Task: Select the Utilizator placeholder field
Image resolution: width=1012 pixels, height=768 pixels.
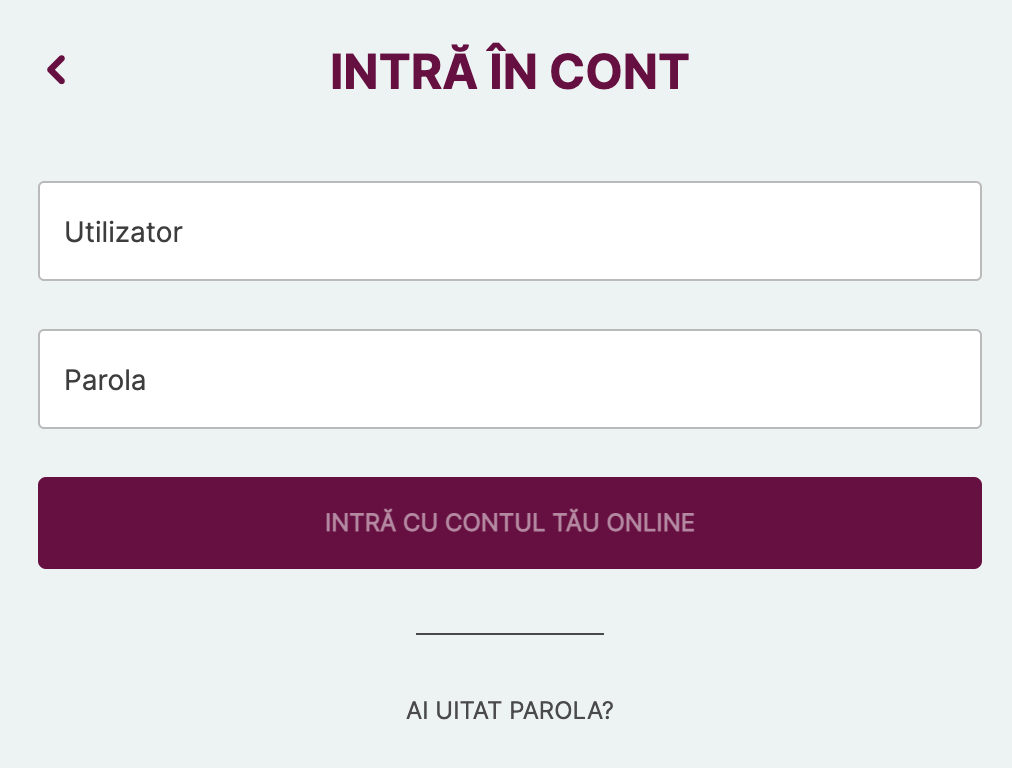Action: pyautogui.click(x=509, y=231)
